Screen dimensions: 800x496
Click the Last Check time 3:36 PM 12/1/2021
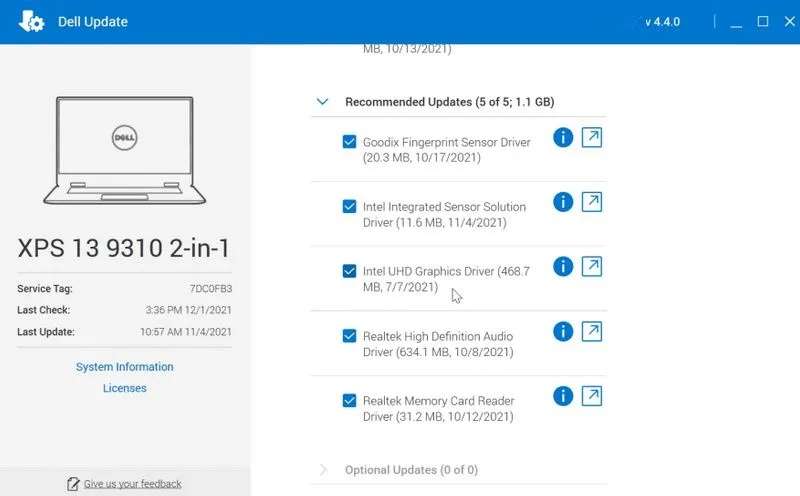[x=188, y=310]
